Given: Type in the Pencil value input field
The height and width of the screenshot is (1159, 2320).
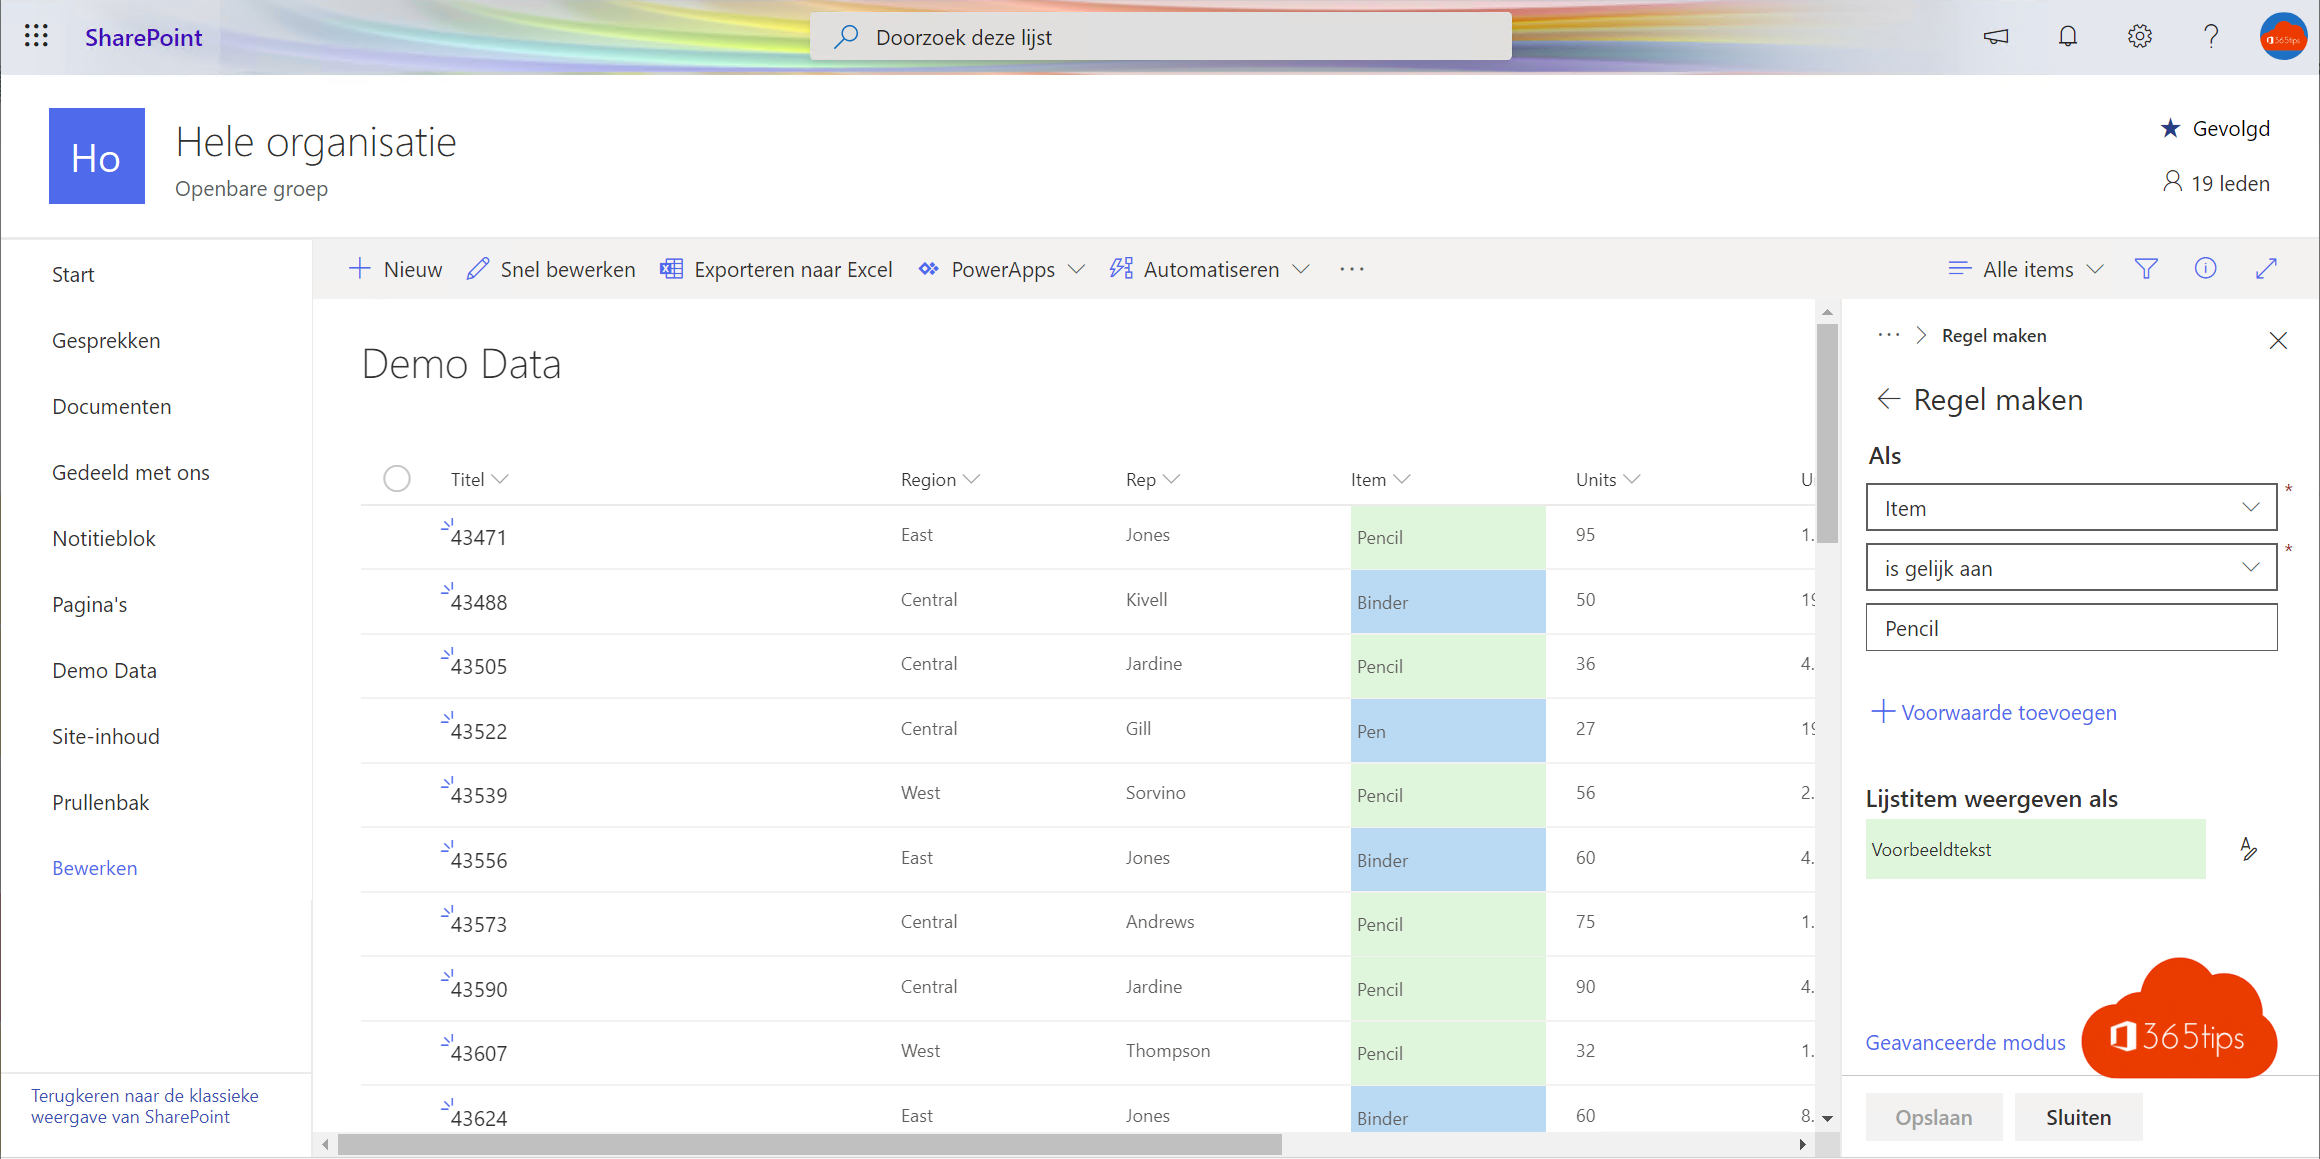Looking at the screenshot, I should point(2071,628).
